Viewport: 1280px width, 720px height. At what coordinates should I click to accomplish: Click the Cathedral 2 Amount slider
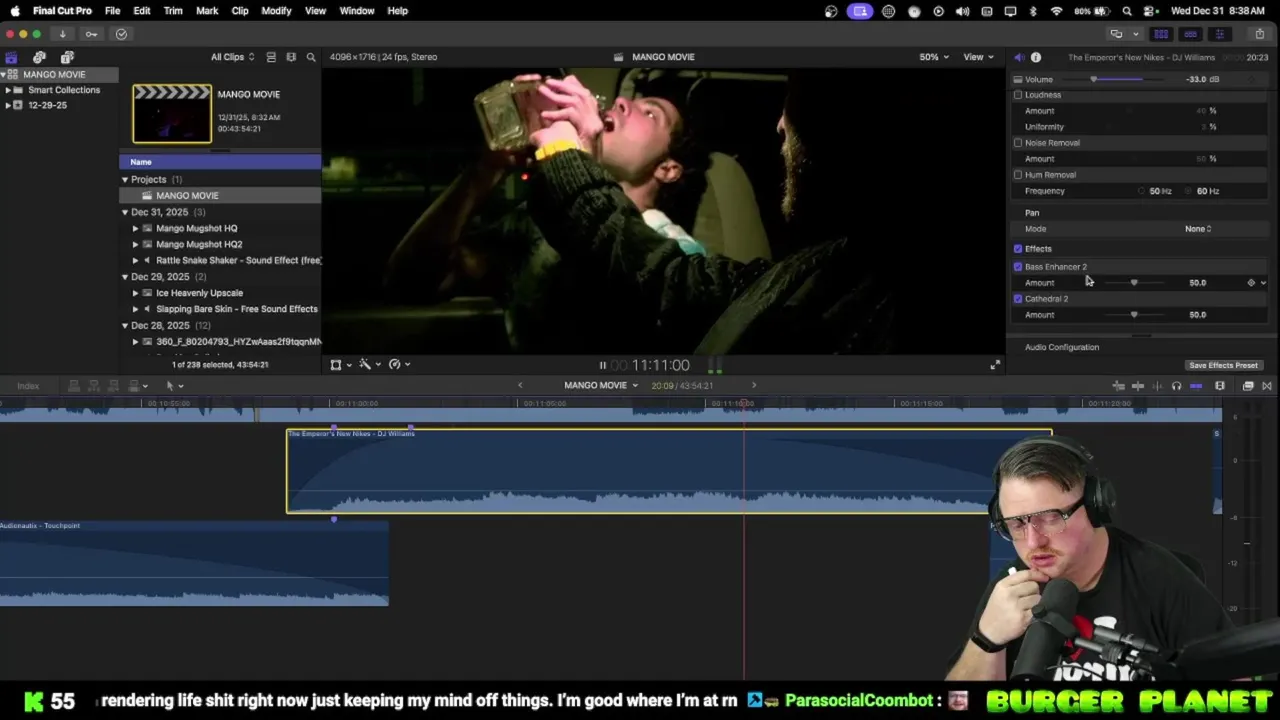1133,315
